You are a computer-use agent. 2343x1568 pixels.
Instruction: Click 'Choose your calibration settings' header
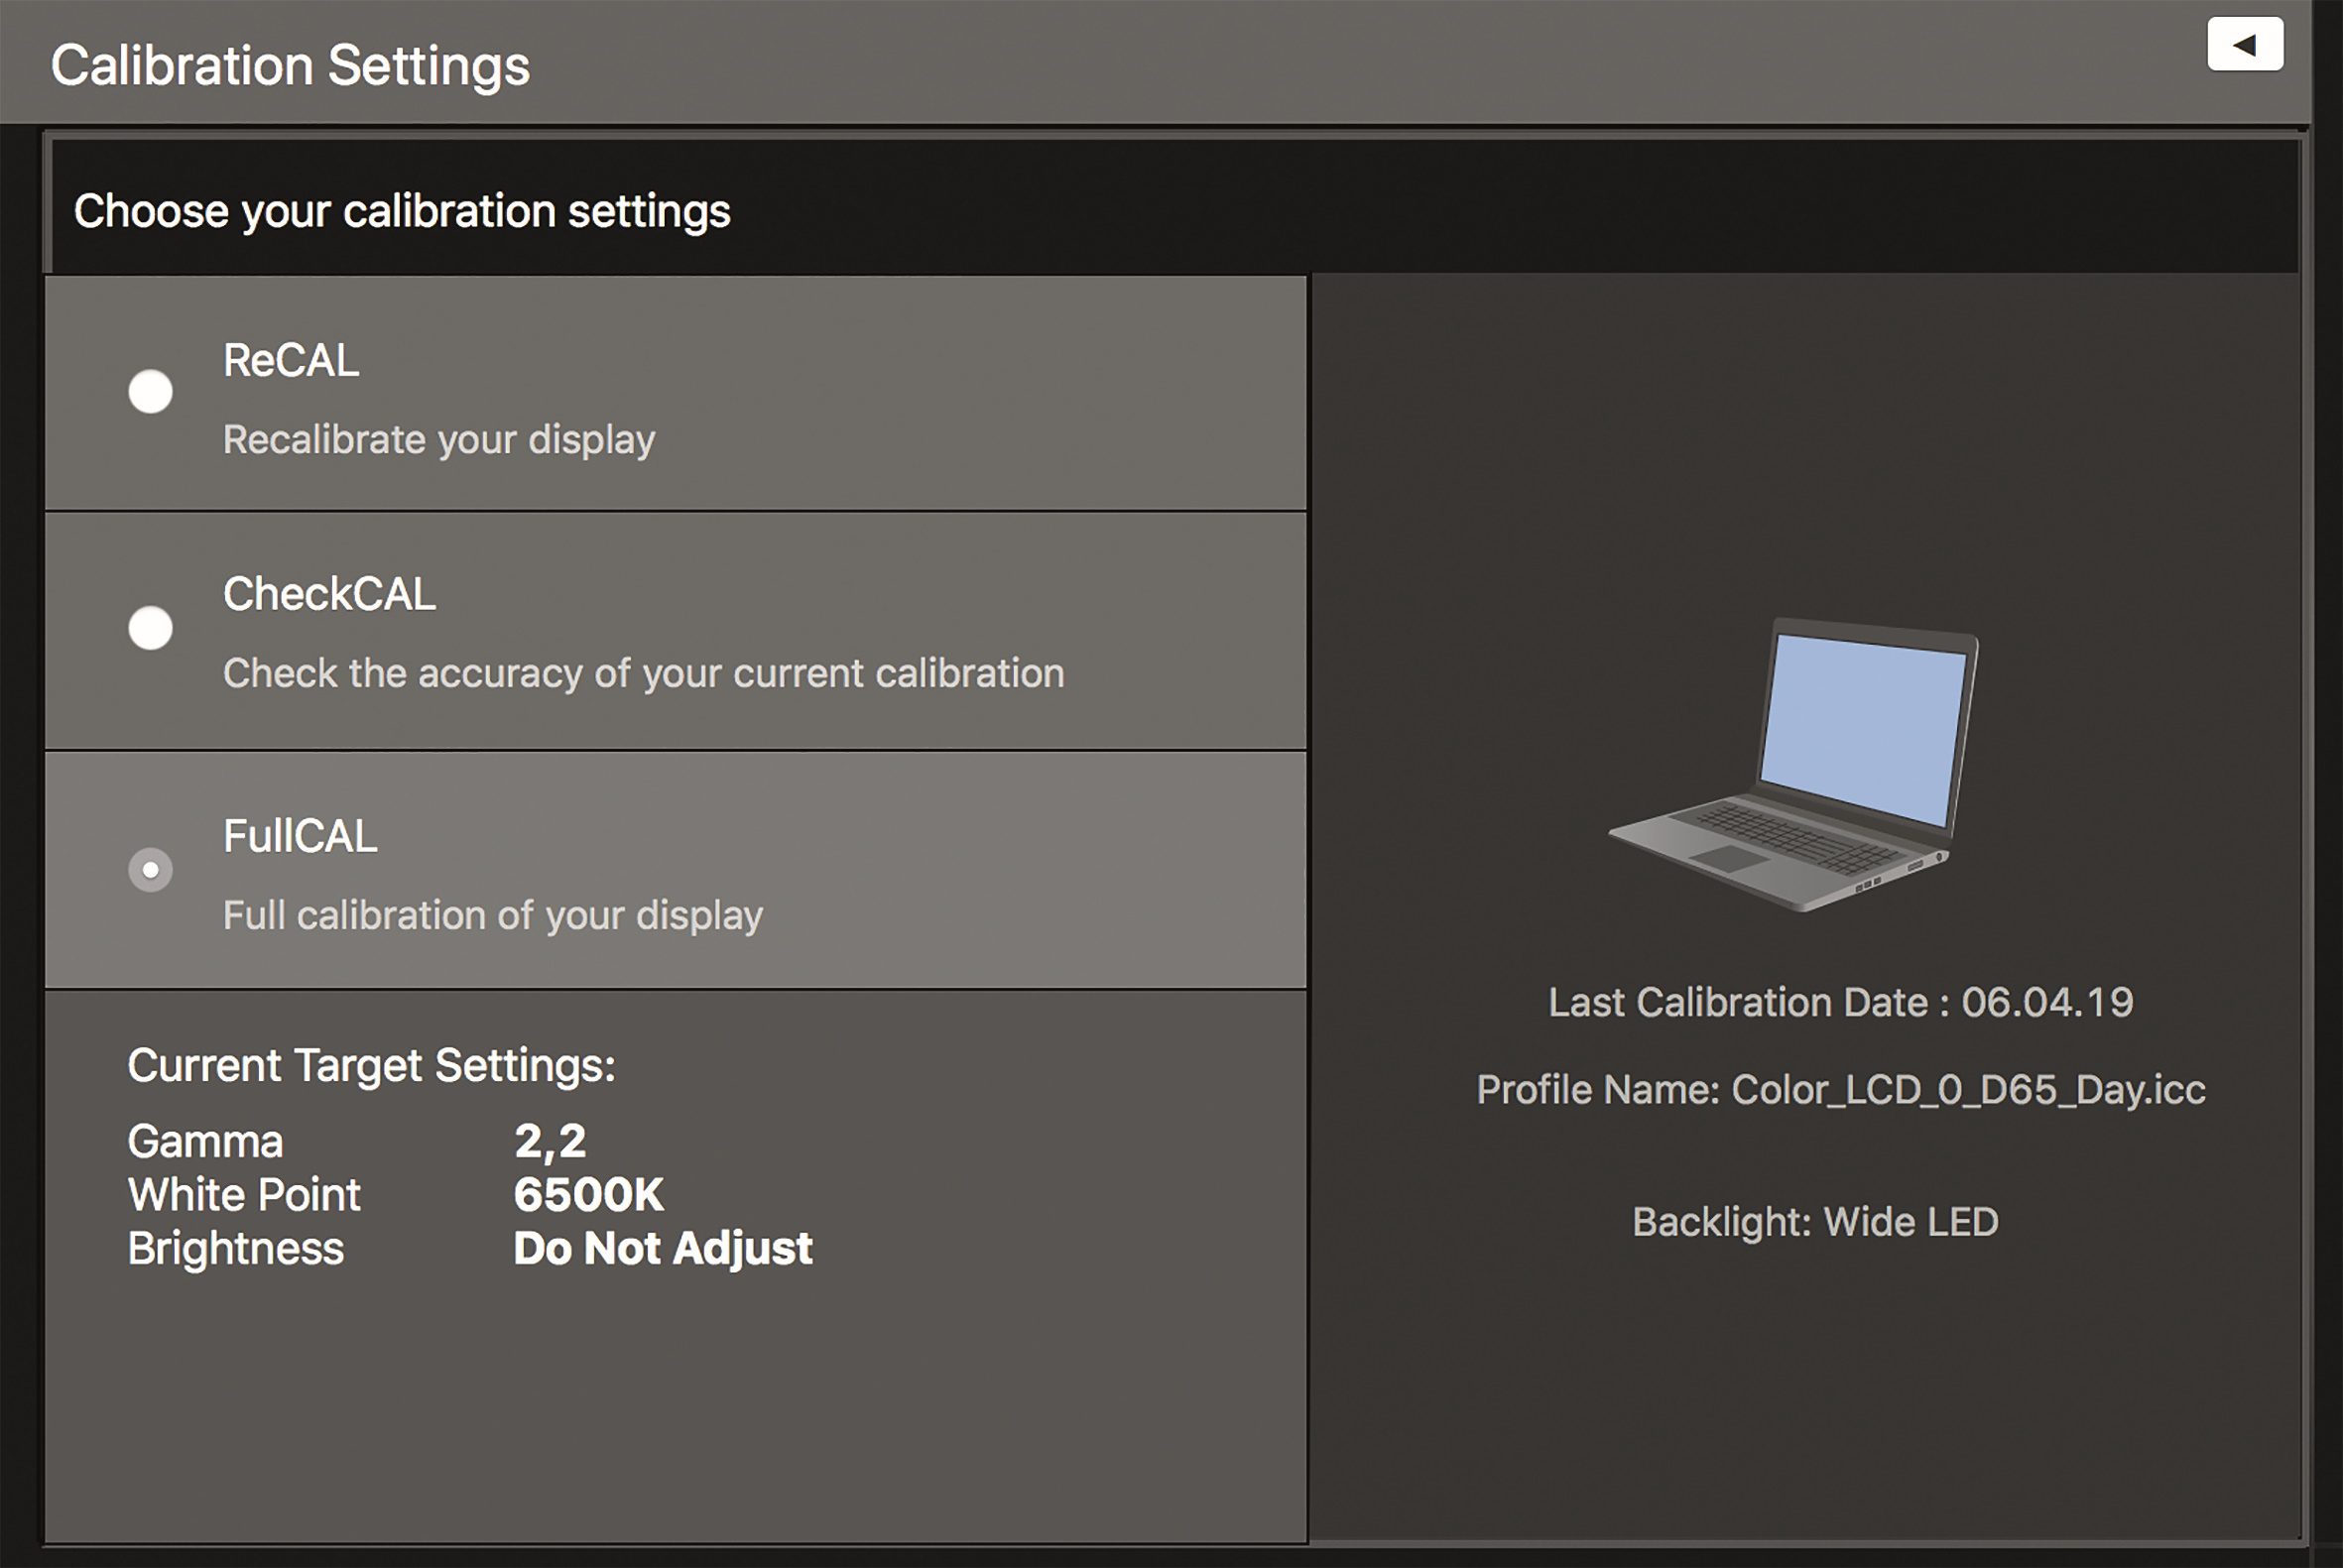402,211
